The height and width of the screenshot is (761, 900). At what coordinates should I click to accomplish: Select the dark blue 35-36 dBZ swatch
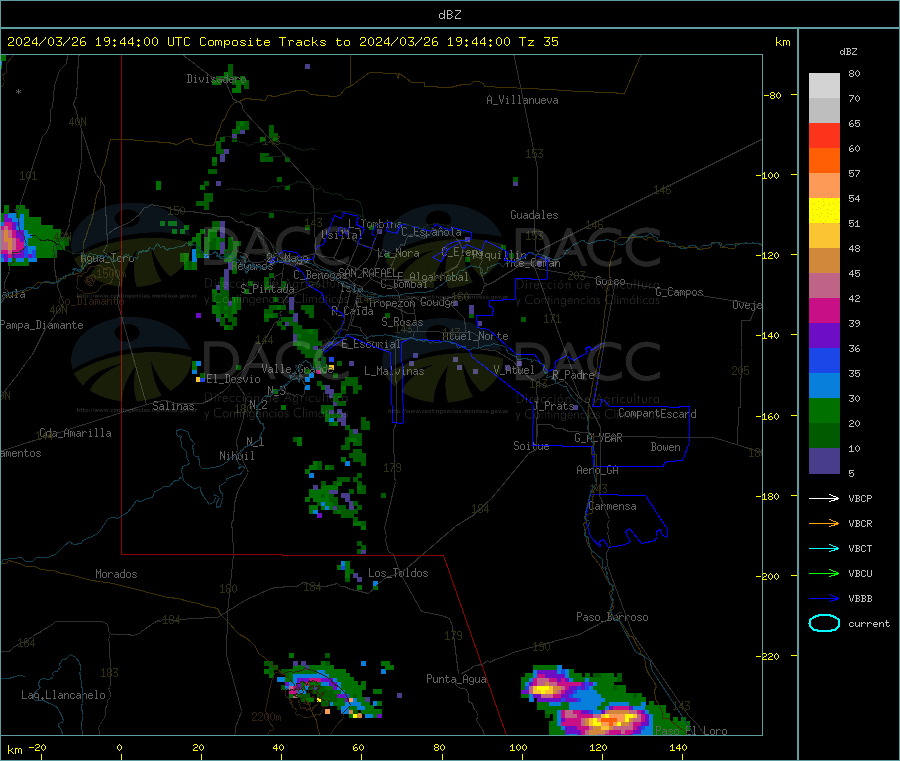click(824, 360)
